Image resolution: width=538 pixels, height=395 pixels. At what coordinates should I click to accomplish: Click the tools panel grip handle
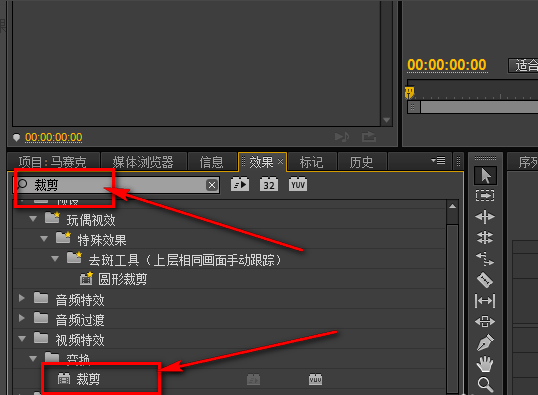click(485, 158)
